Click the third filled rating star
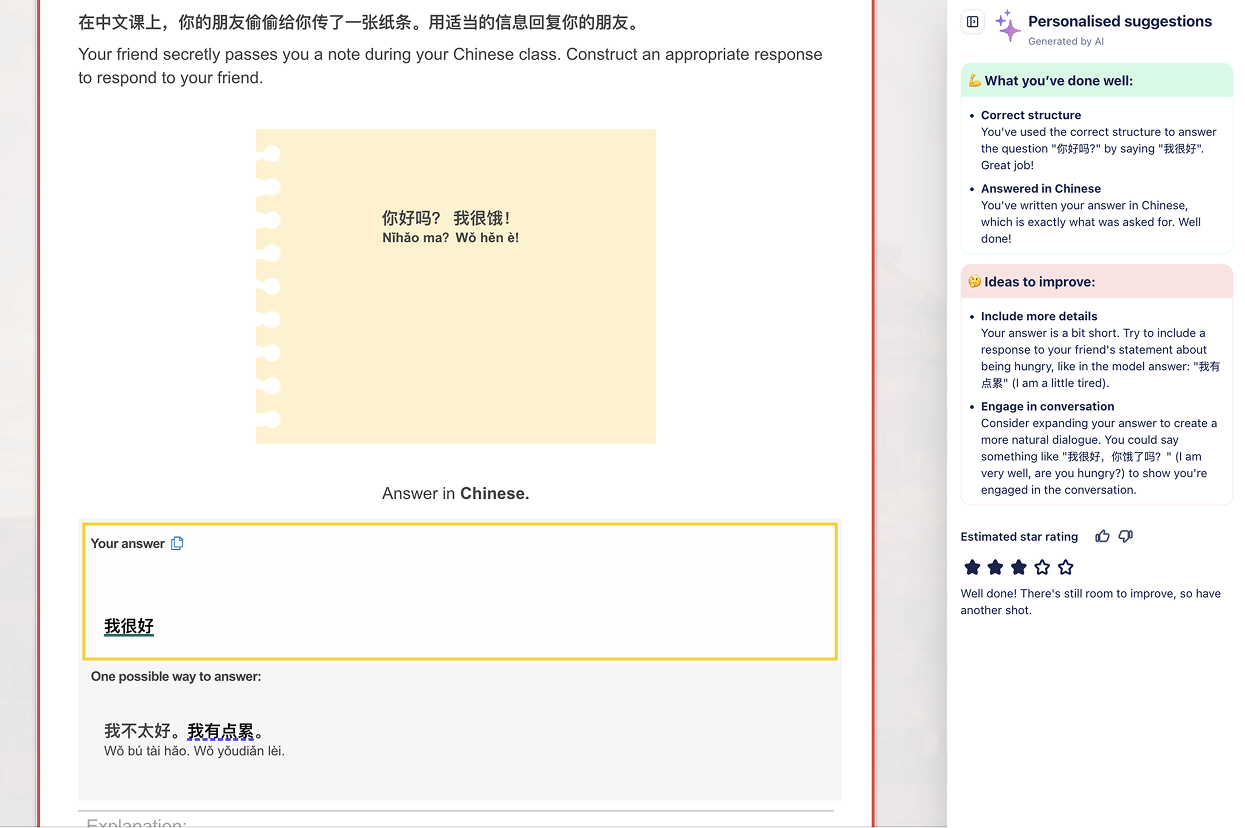The image size is (1245, 828). pos(1019,568)
